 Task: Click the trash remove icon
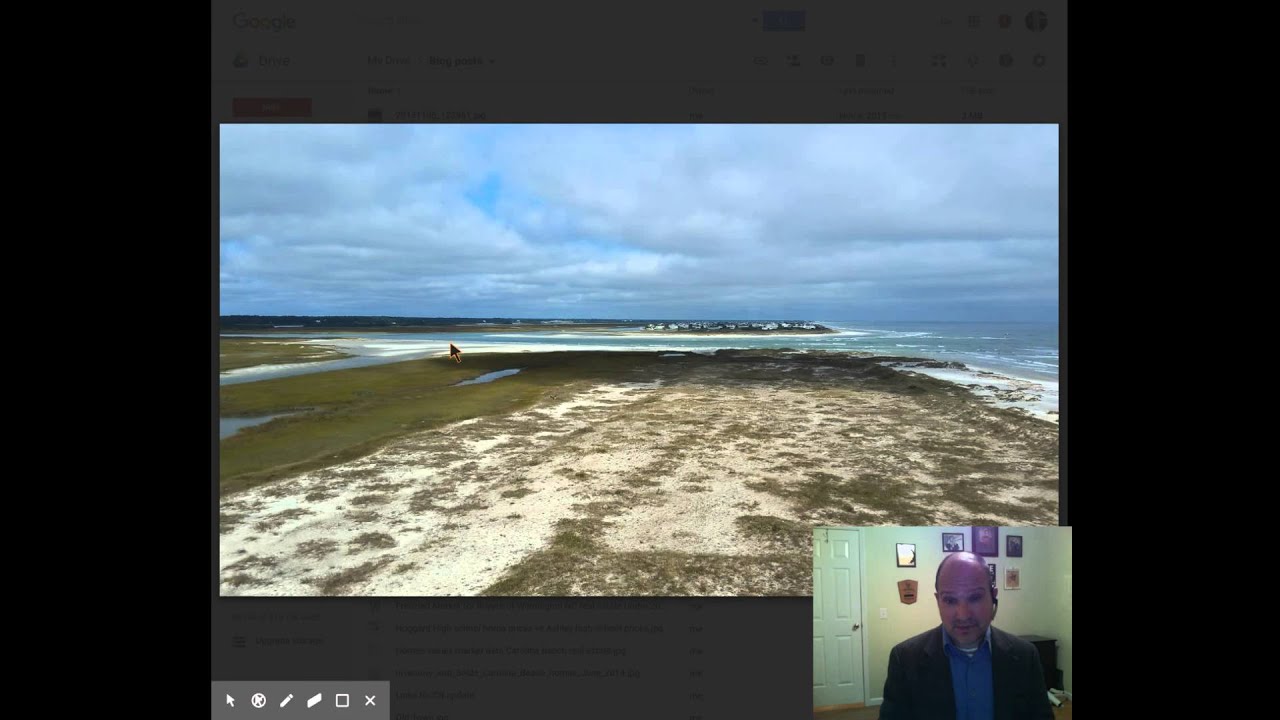point(860,61)
